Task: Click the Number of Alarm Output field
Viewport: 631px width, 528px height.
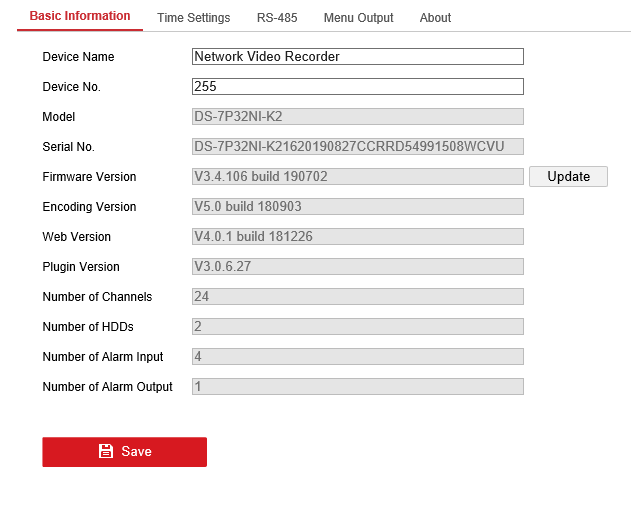Action: (357, 387)
